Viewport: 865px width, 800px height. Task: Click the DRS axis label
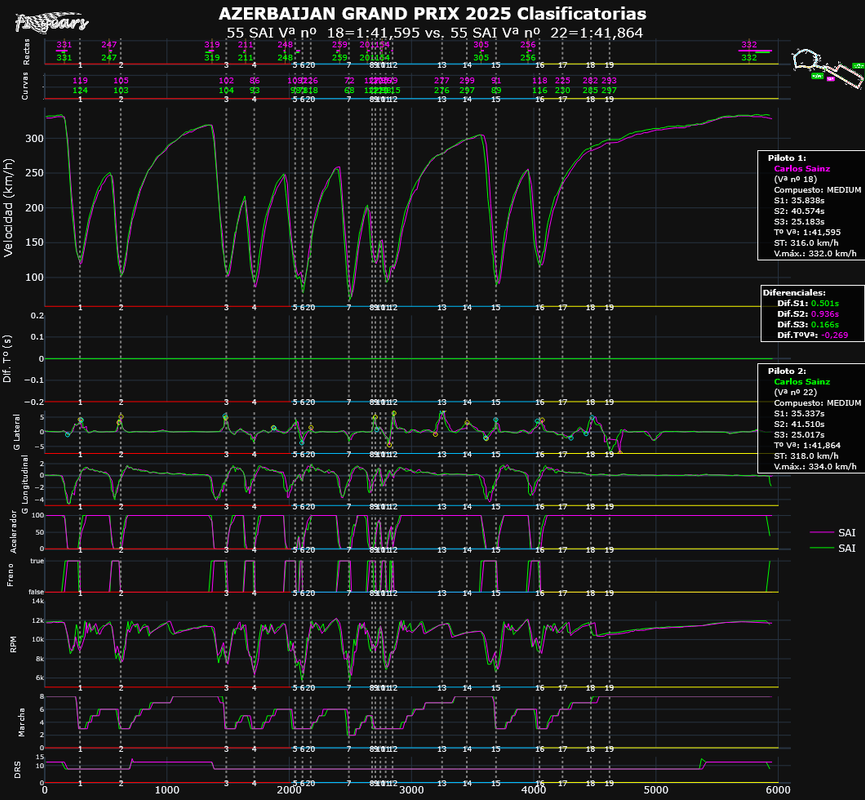pyautogui.click(x=17, y=770)
